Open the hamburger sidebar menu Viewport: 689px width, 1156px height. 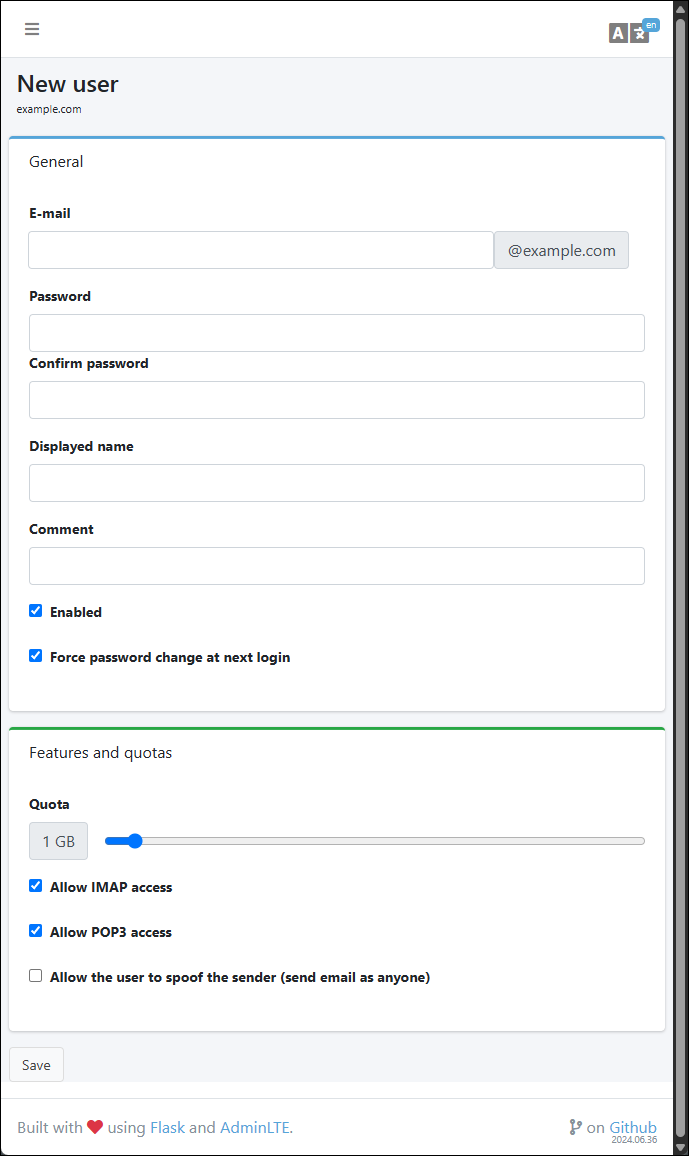32,29
